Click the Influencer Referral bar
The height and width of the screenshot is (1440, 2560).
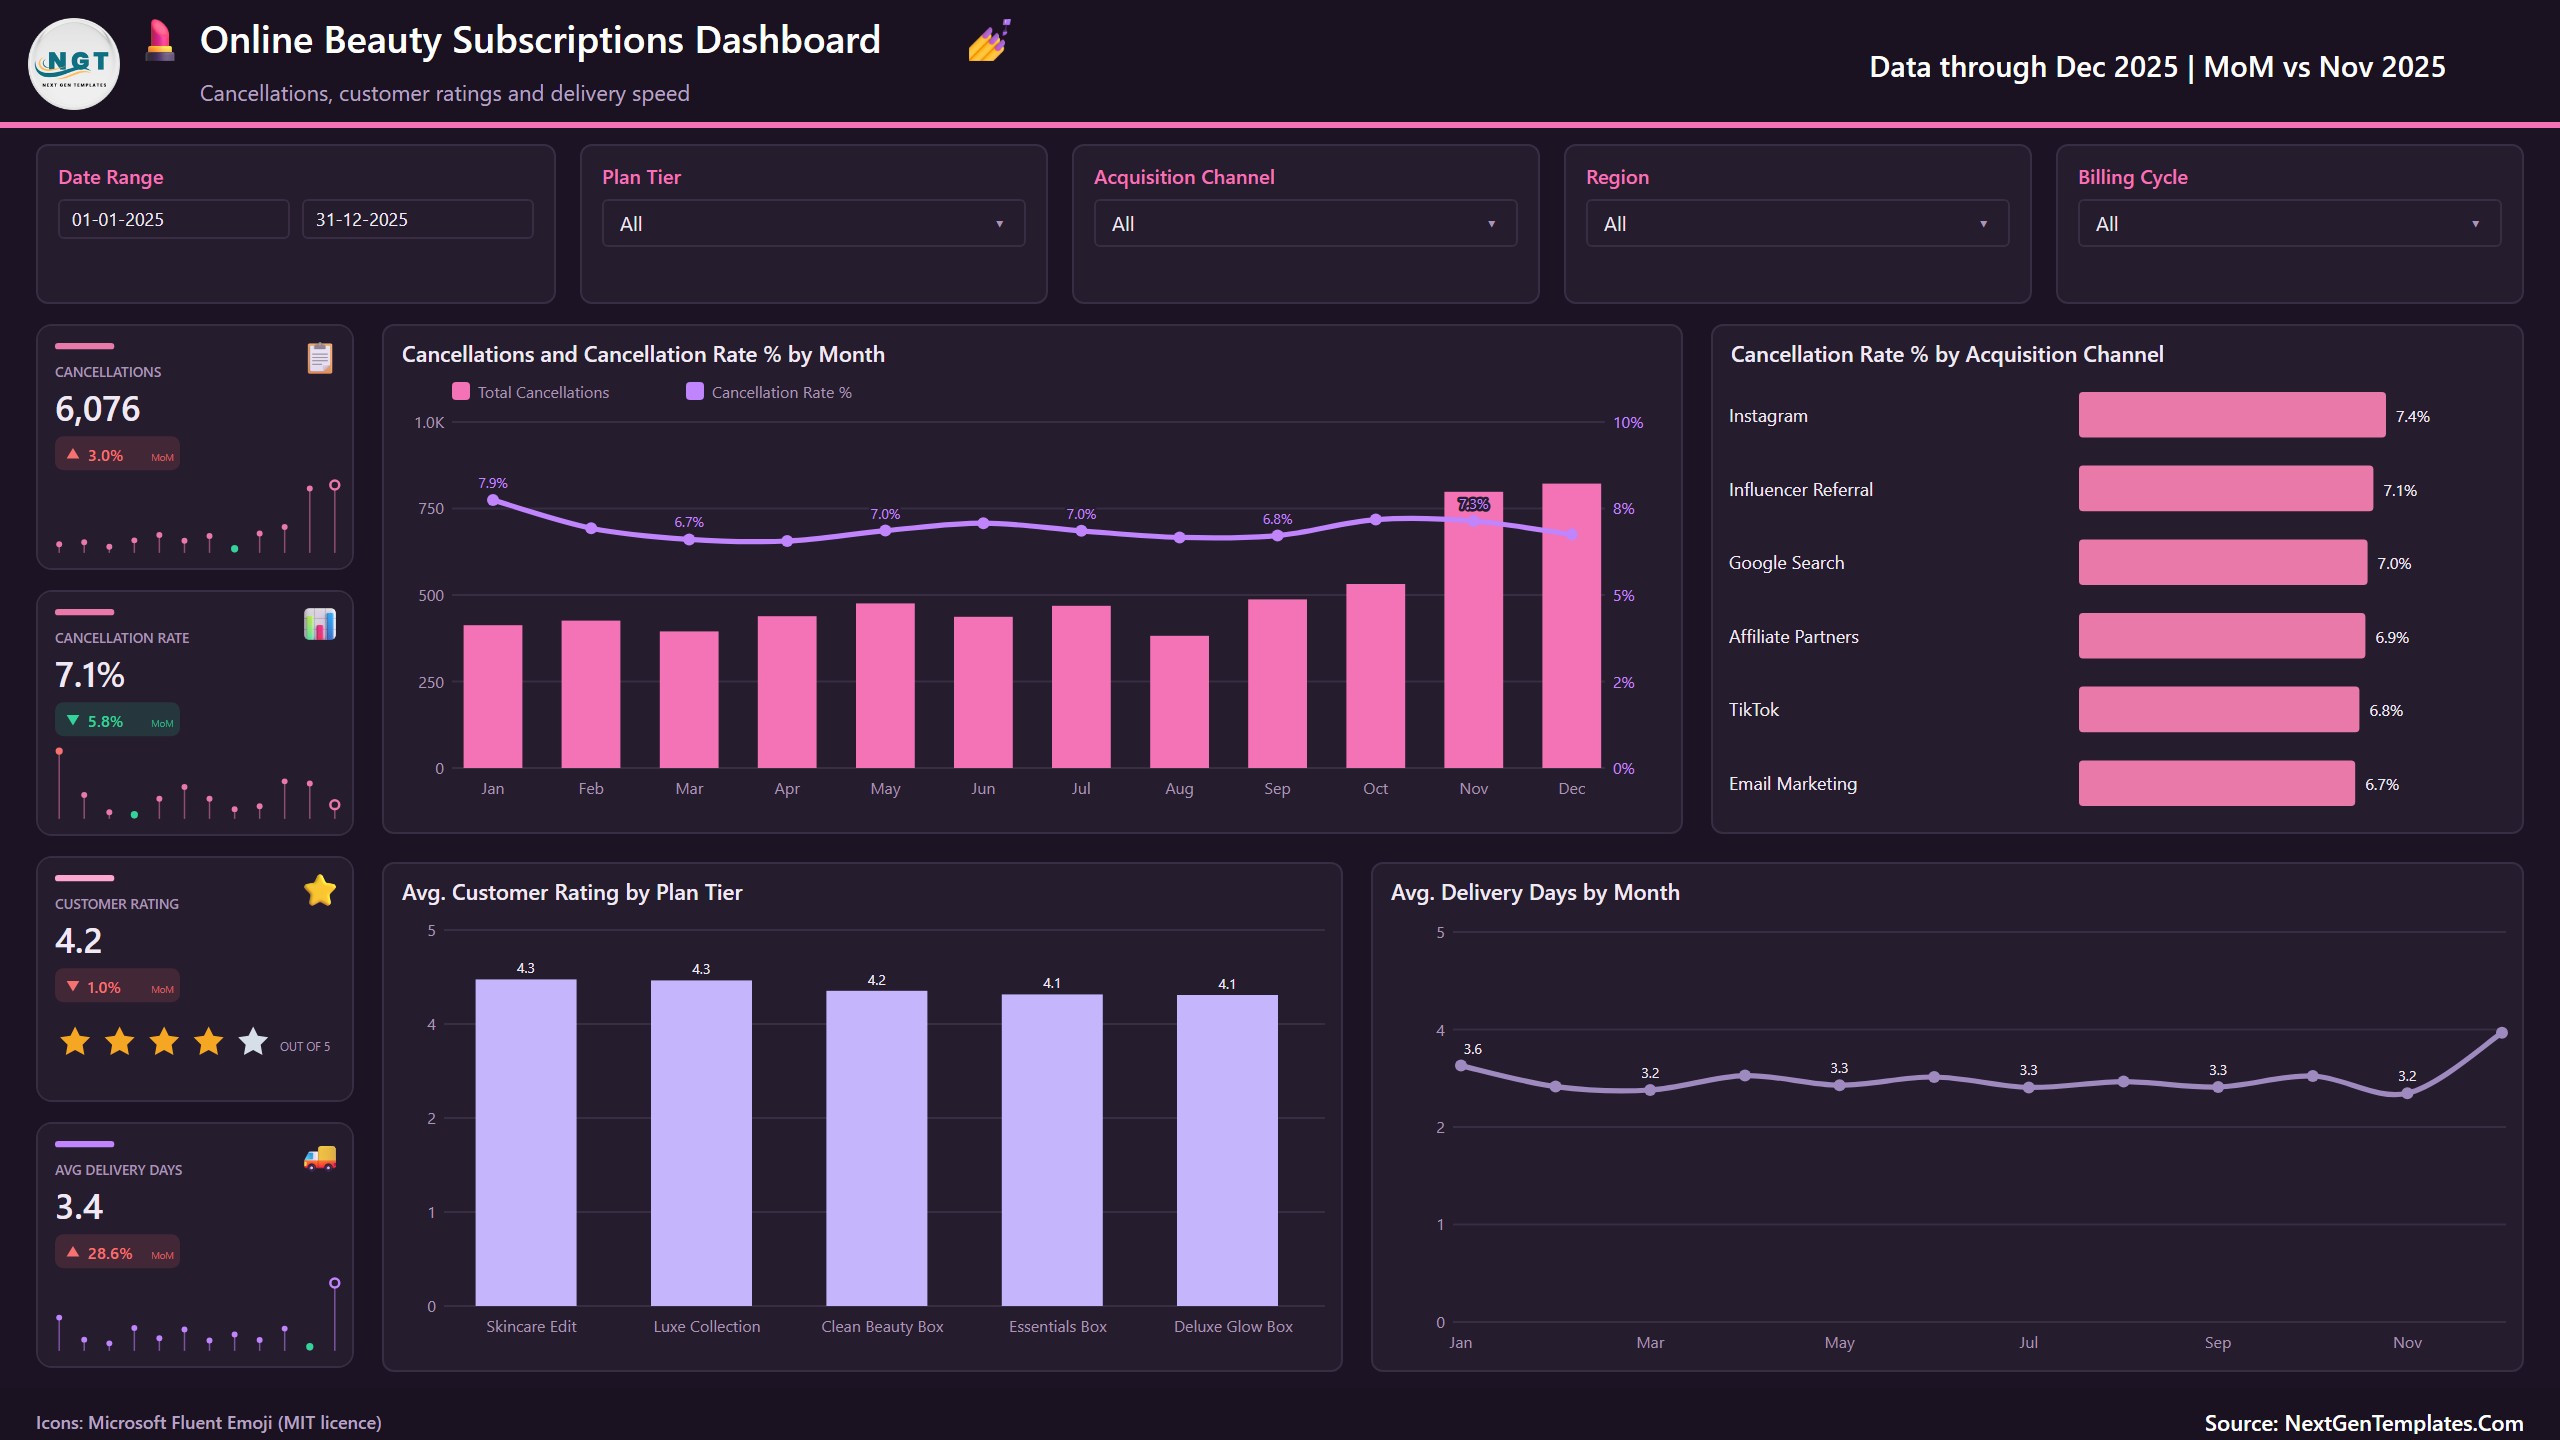point(2226,489)
